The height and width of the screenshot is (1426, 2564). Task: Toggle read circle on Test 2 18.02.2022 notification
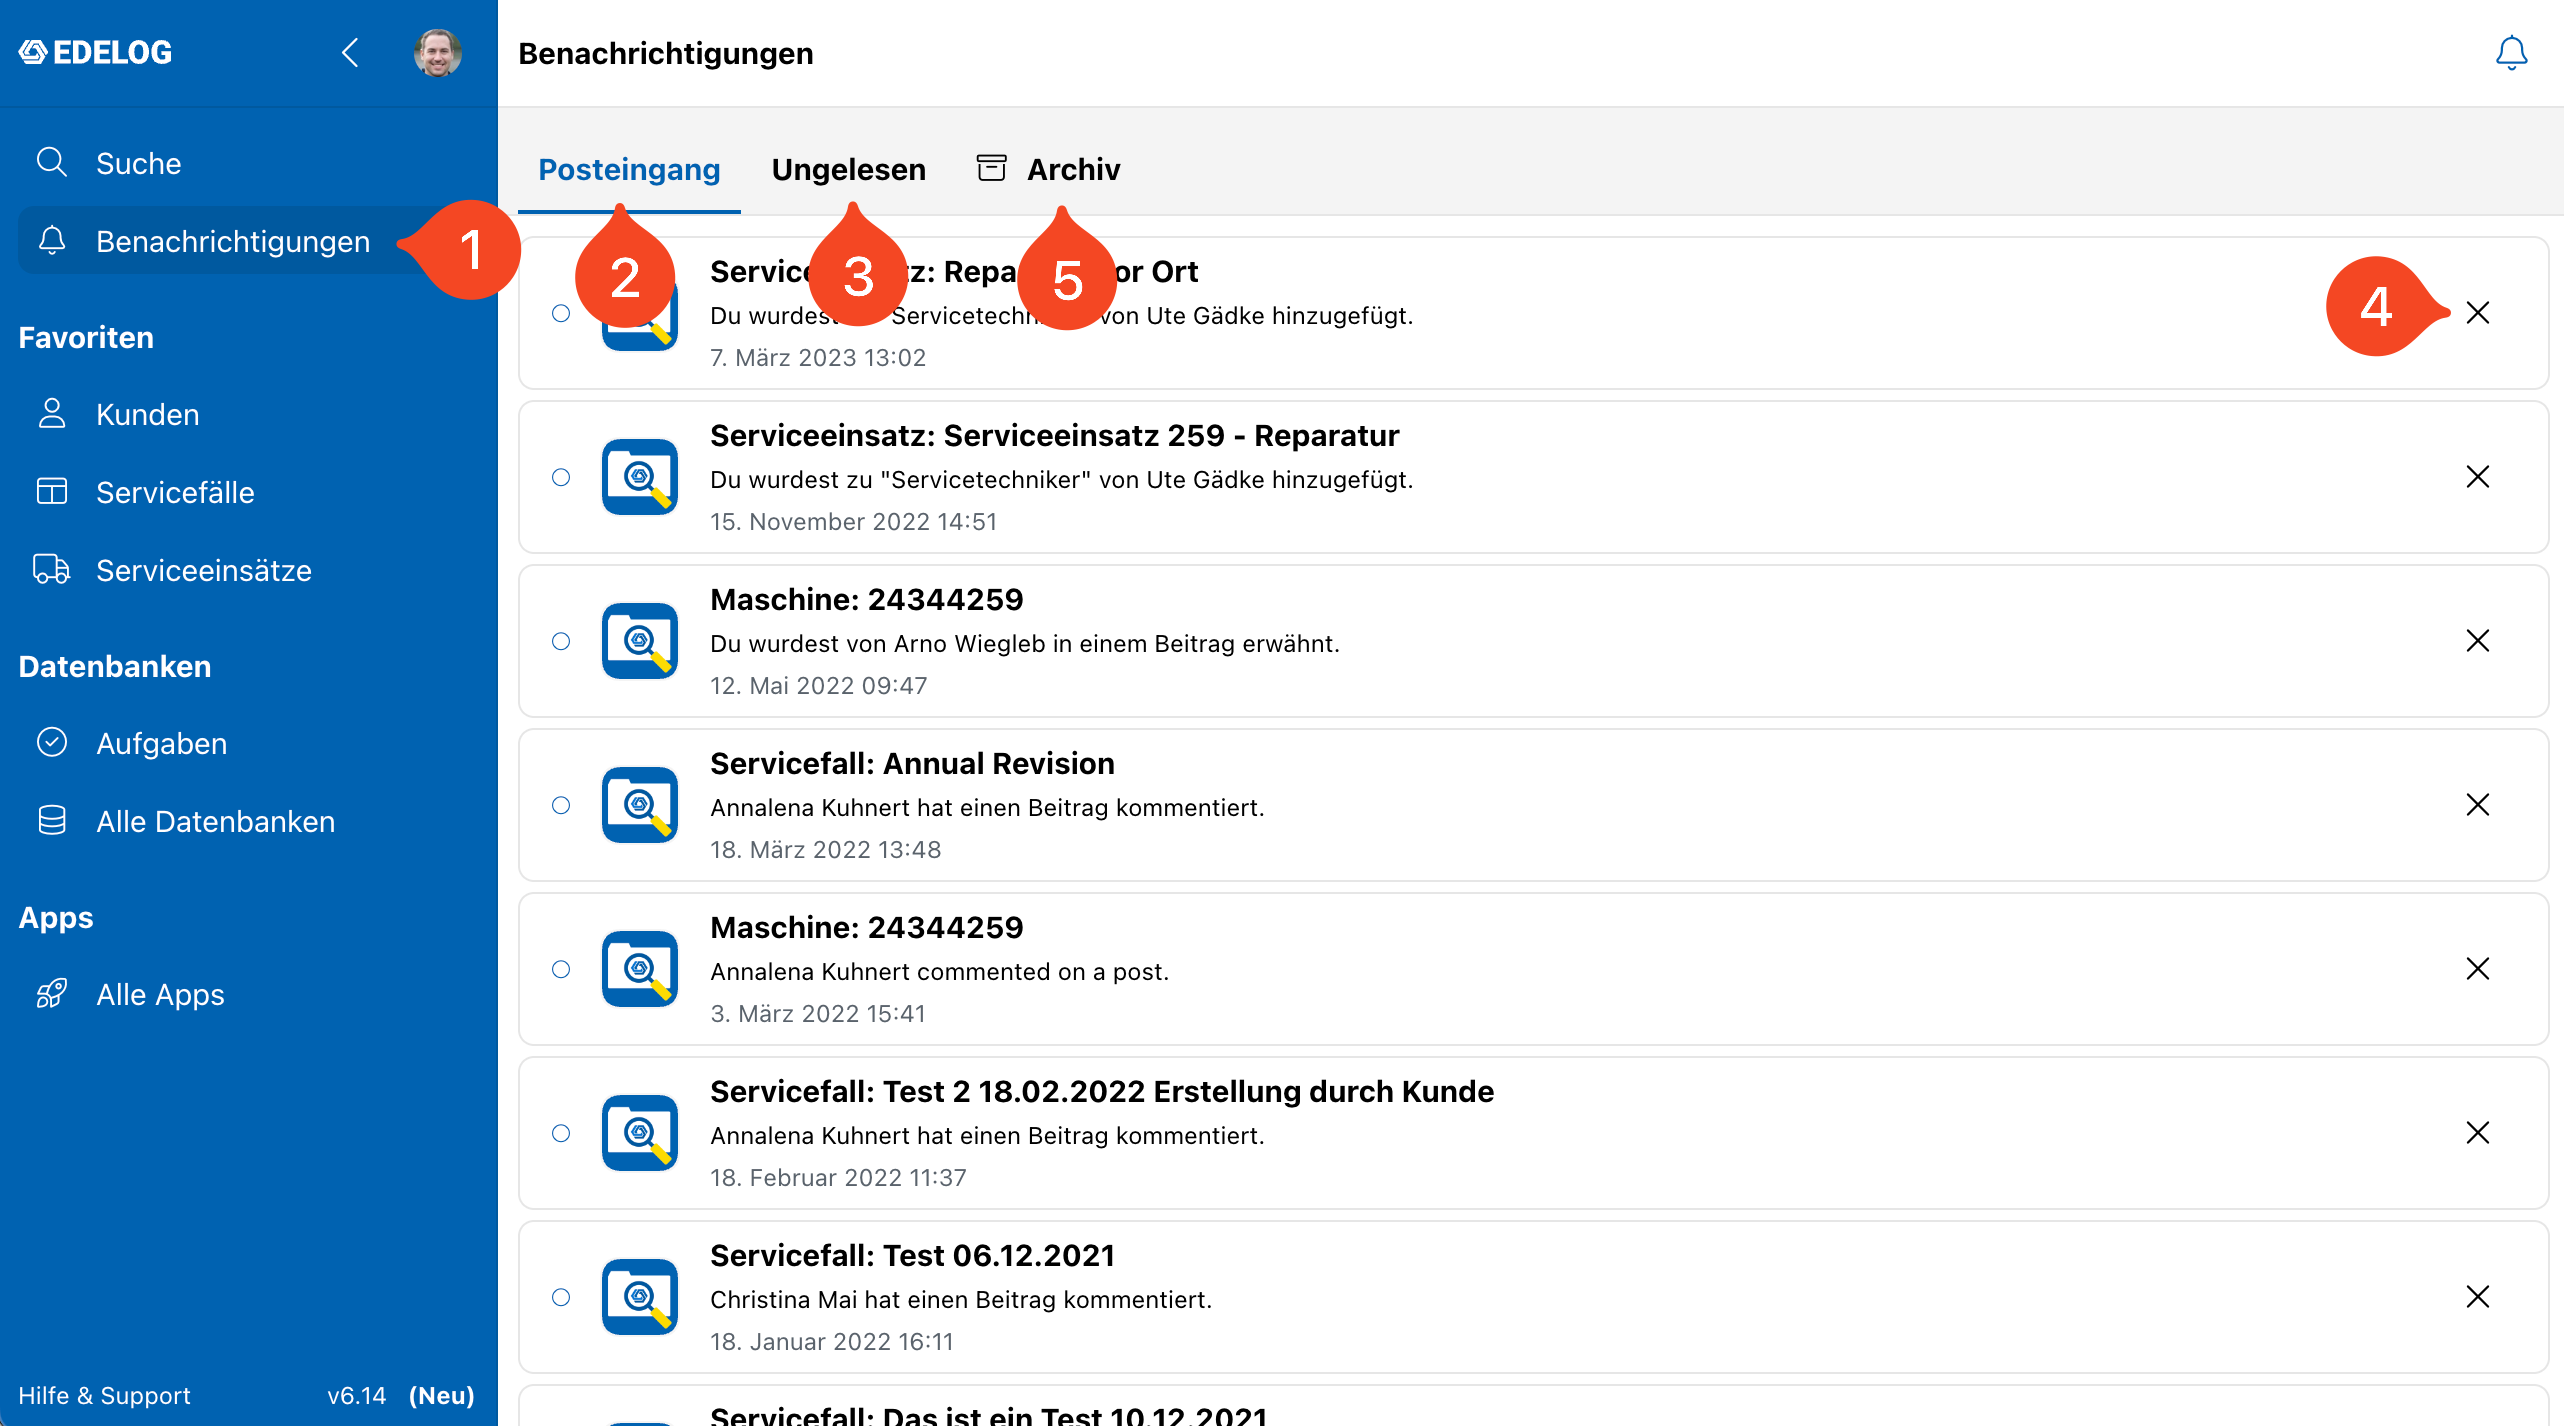click(x=561, y=1133)
